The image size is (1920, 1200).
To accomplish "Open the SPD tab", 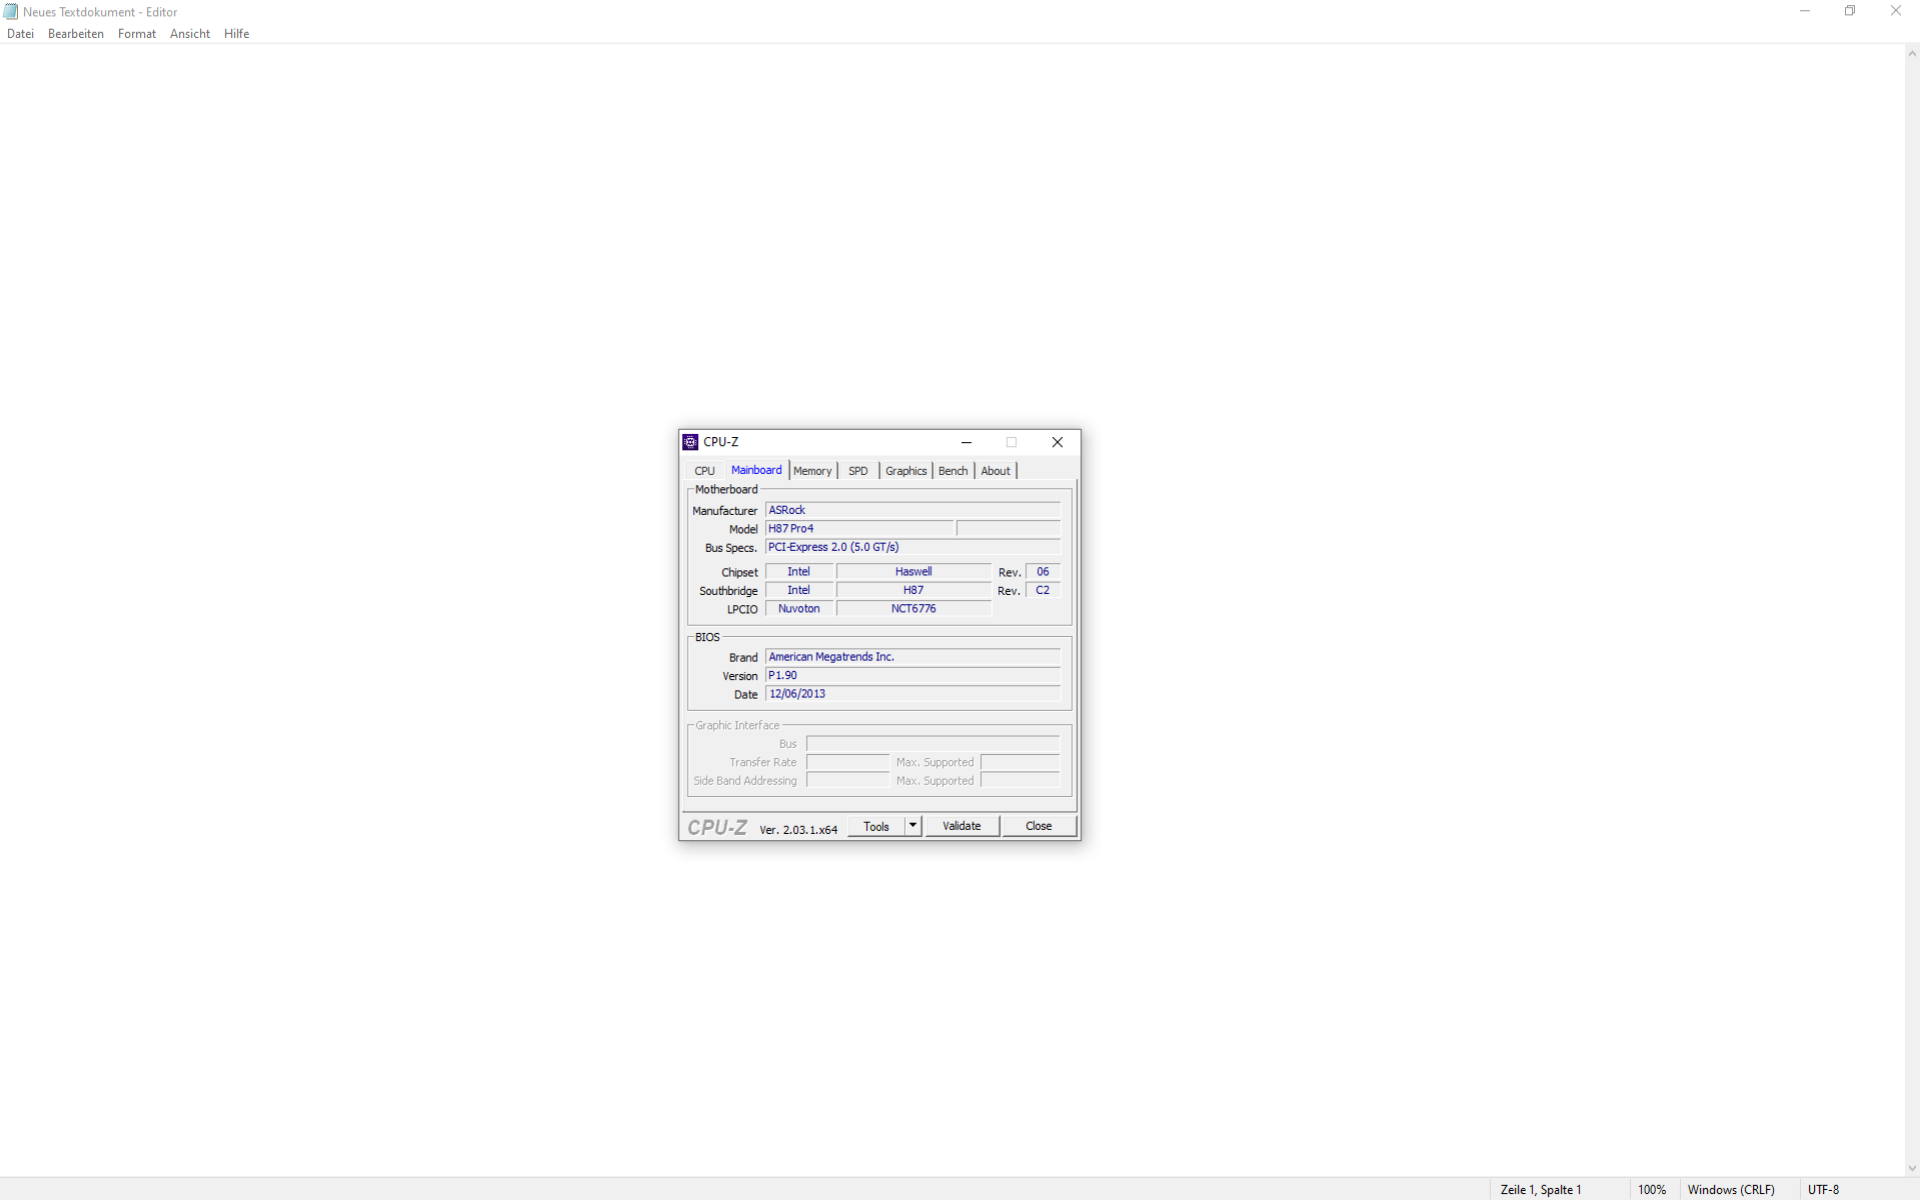I will (858, 471).
